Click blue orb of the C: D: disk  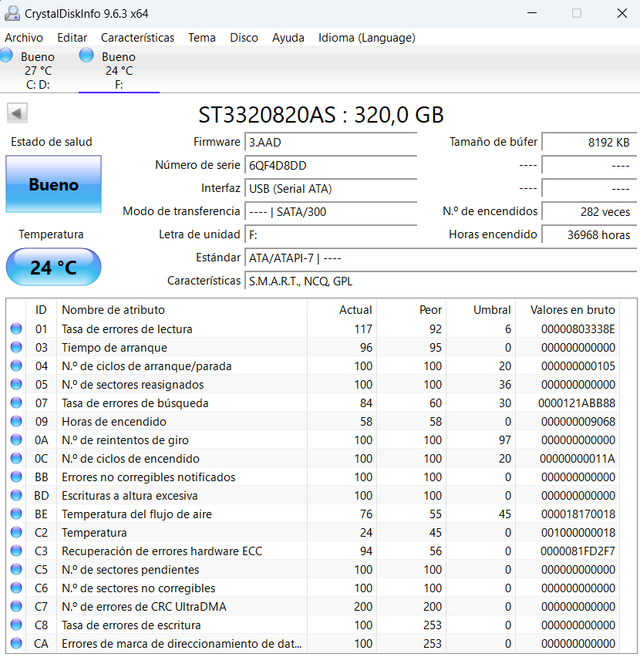6,56
